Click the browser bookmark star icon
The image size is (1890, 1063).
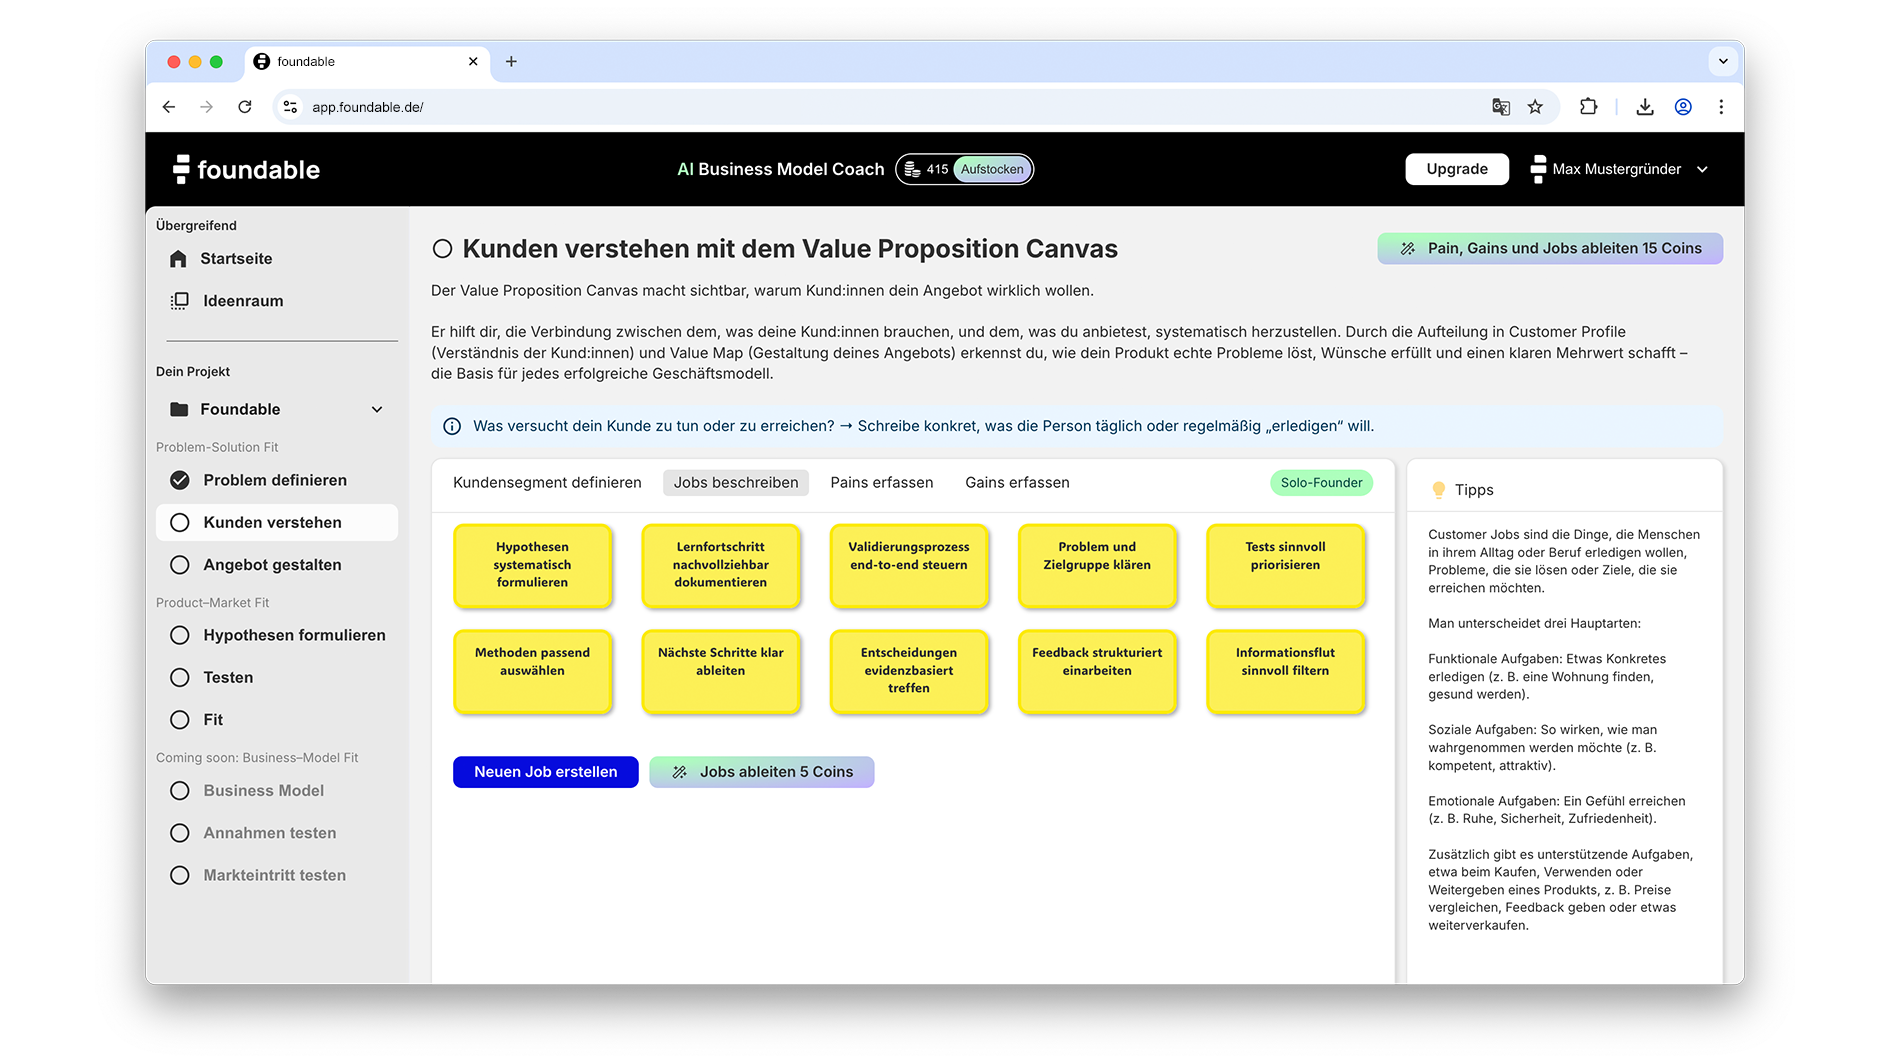pos(1535,107)
